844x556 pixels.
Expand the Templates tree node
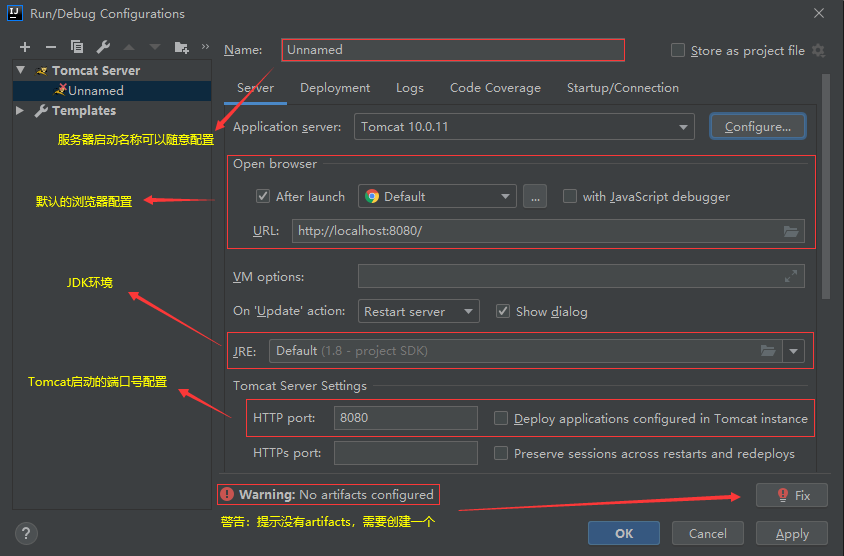(x=20, y=110)
